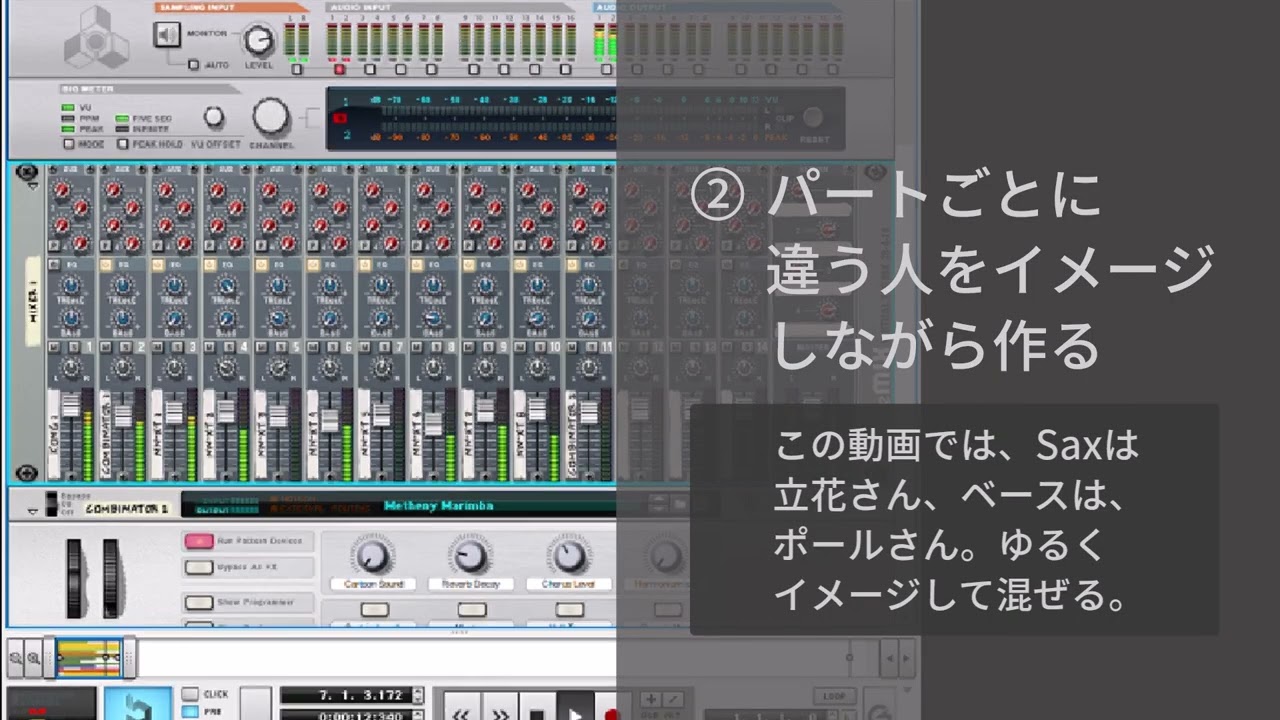Click the Combinator 1 device name label
Screen dimensions: 1280x720
[x=126, y=509]
